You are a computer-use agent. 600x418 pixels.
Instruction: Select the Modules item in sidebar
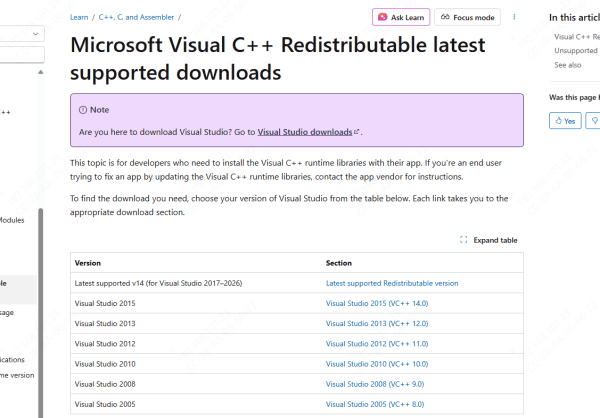[12, 220]
